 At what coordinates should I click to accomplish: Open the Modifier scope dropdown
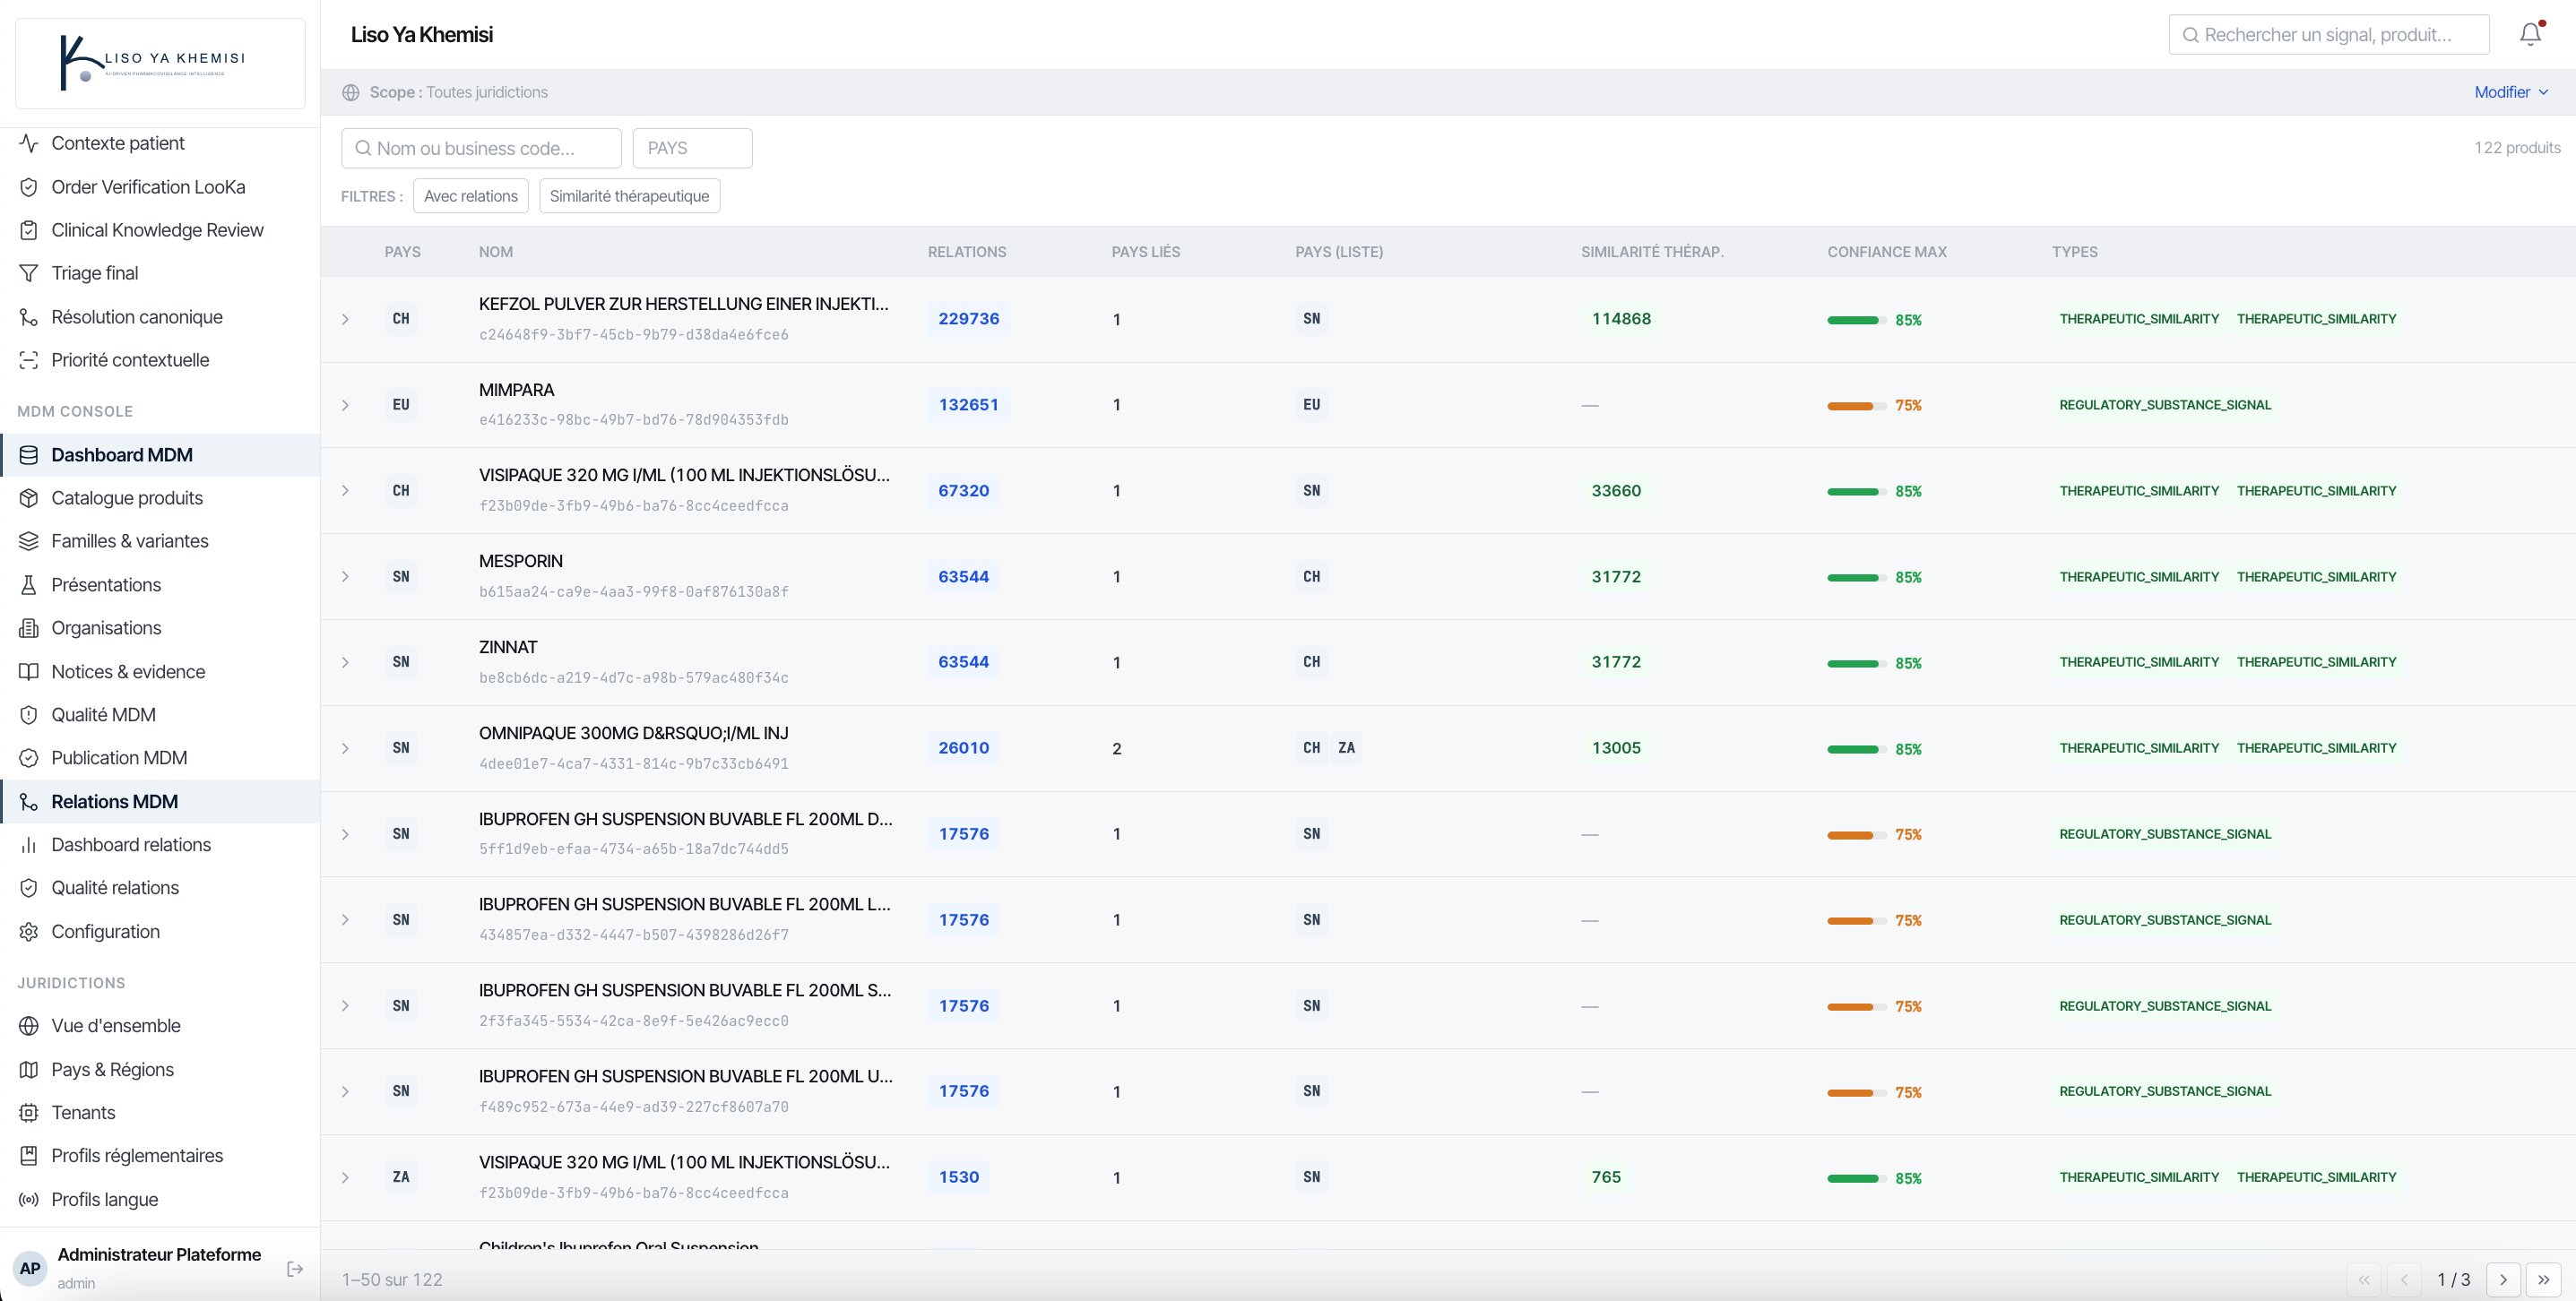tap(2511, 92)
